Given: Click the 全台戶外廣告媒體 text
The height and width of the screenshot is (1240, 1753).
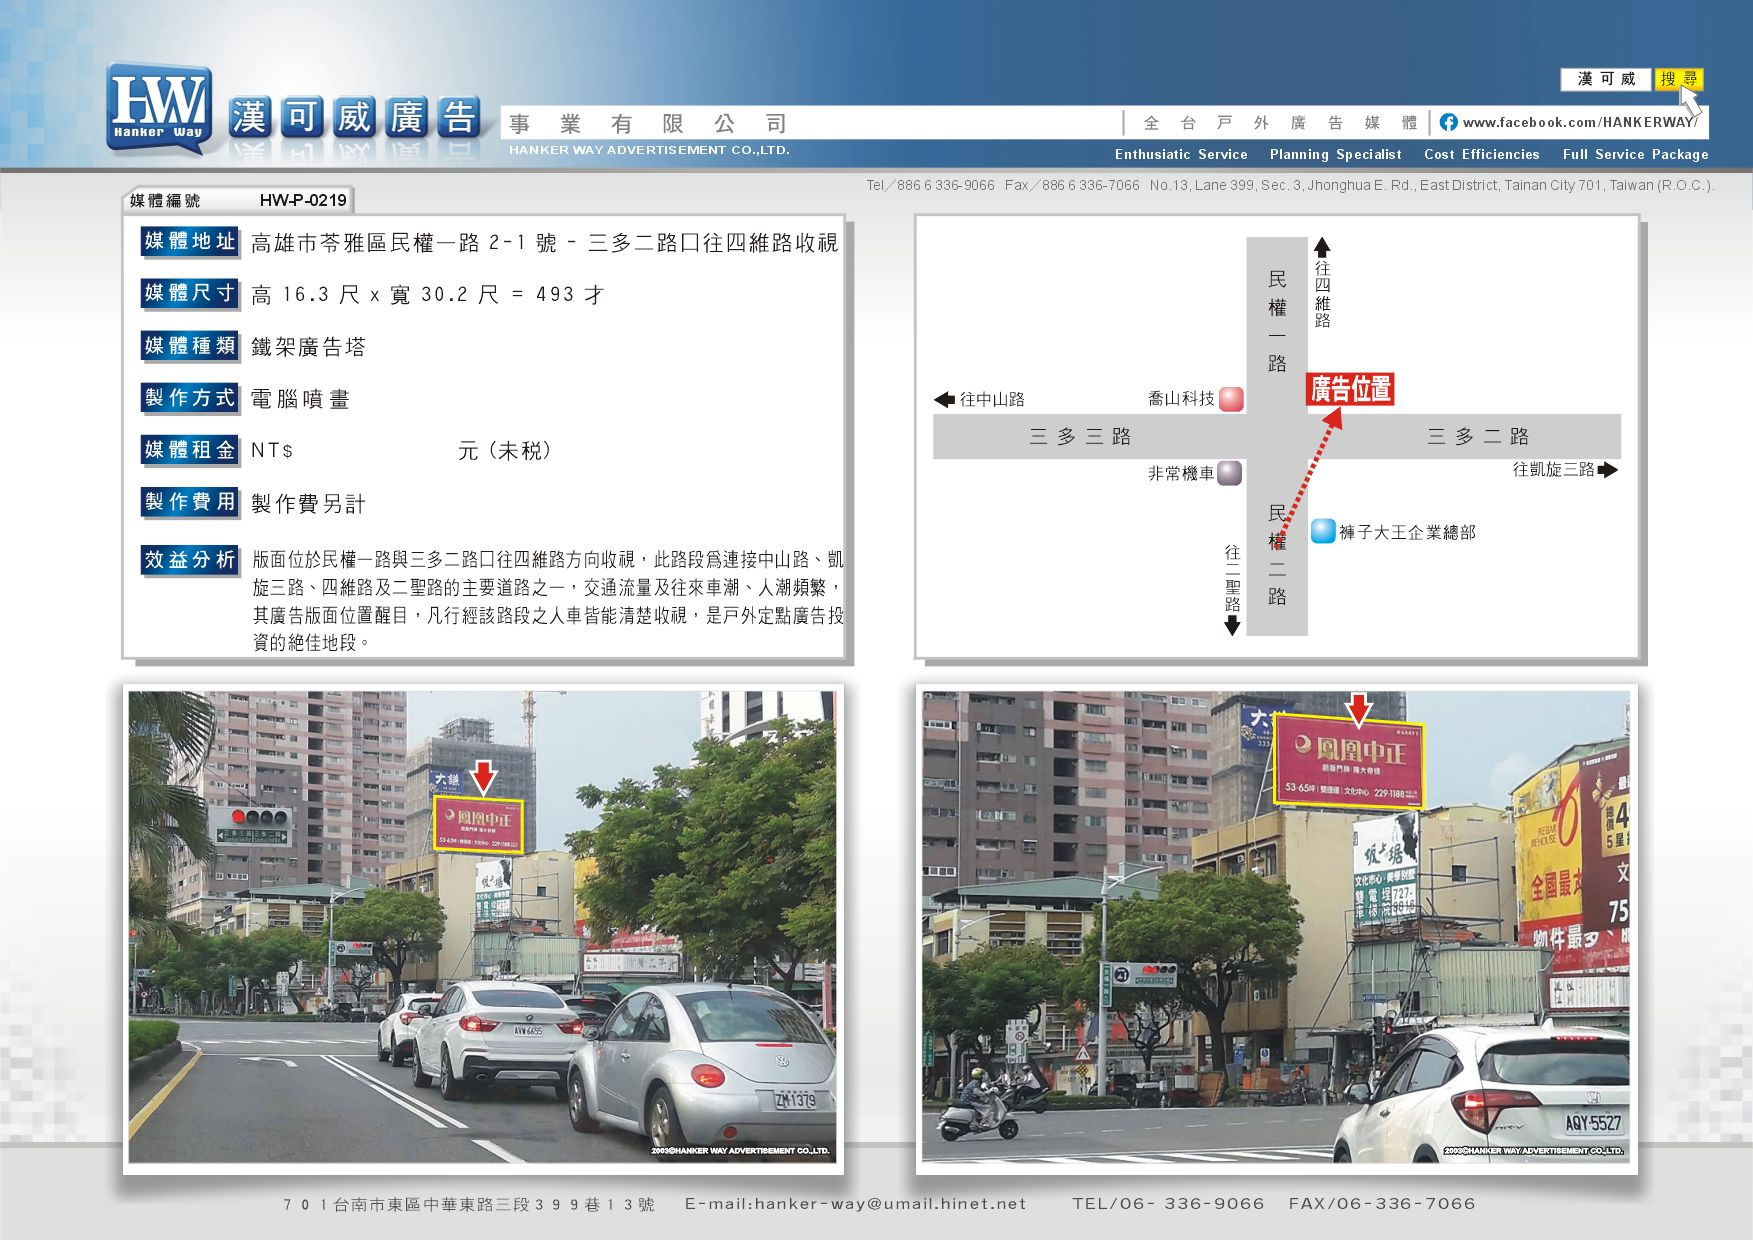Looking at the screenshot, I should (x=1280, y=123).
